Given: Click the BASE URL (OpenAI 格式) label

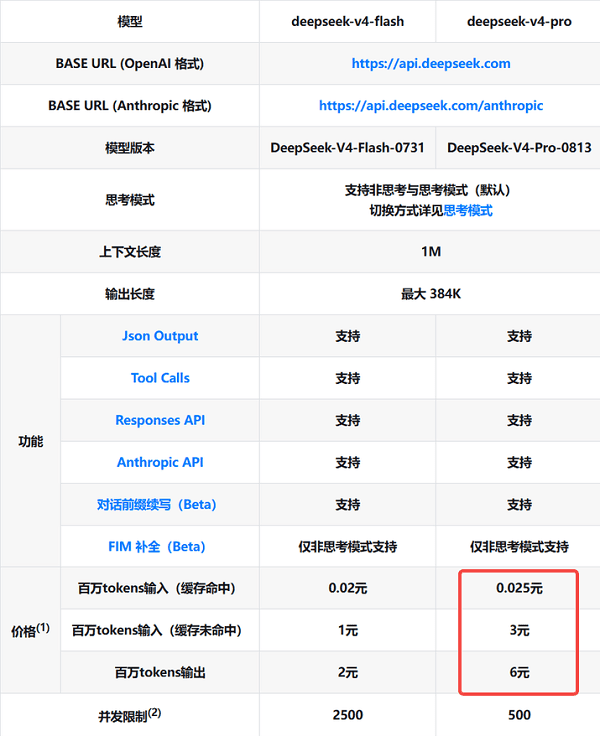Looking at the screenshot, I should tap(130, 63).
